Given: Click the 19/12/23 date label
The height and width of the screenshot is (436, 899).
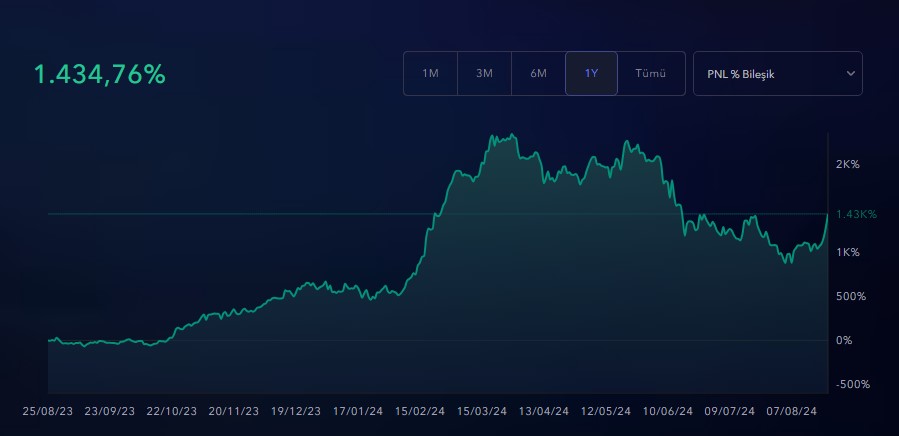Looking at the screenshot, I should click(x=295, y=411).
